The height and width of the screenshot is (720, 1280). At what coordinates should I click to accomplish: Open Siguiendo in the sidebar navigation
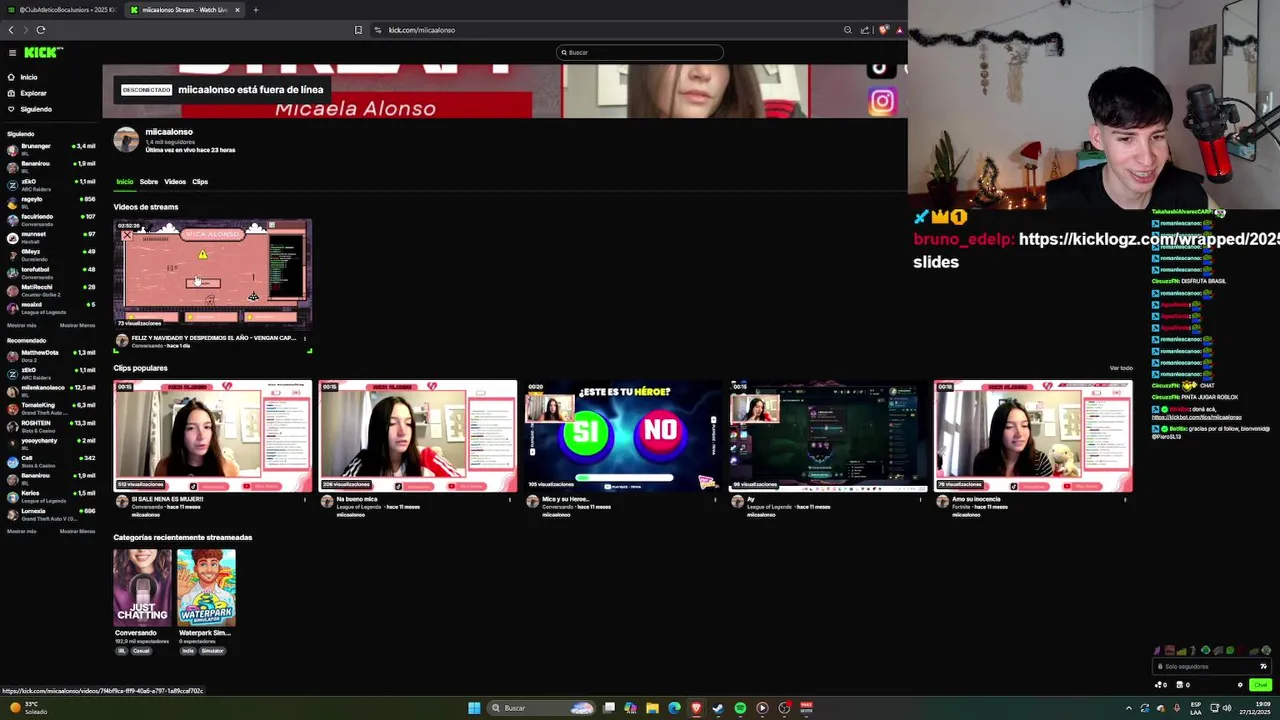[28, 109]
